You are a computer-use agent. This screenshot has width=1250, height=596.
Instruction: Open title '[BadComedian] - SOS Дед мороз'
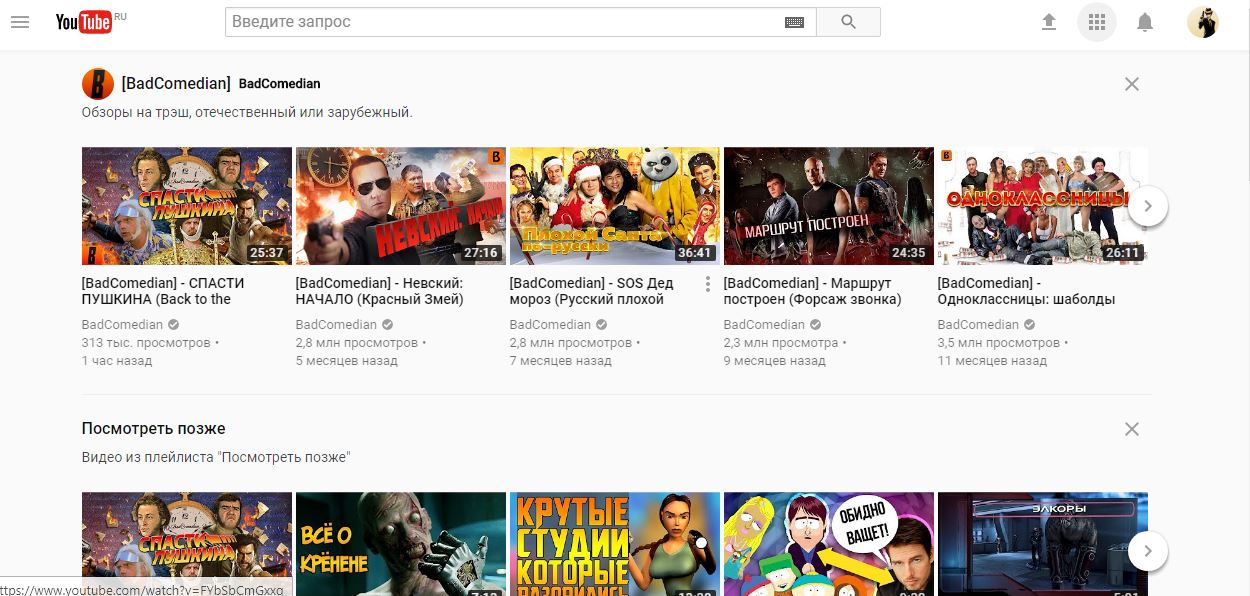click(592, 291)
